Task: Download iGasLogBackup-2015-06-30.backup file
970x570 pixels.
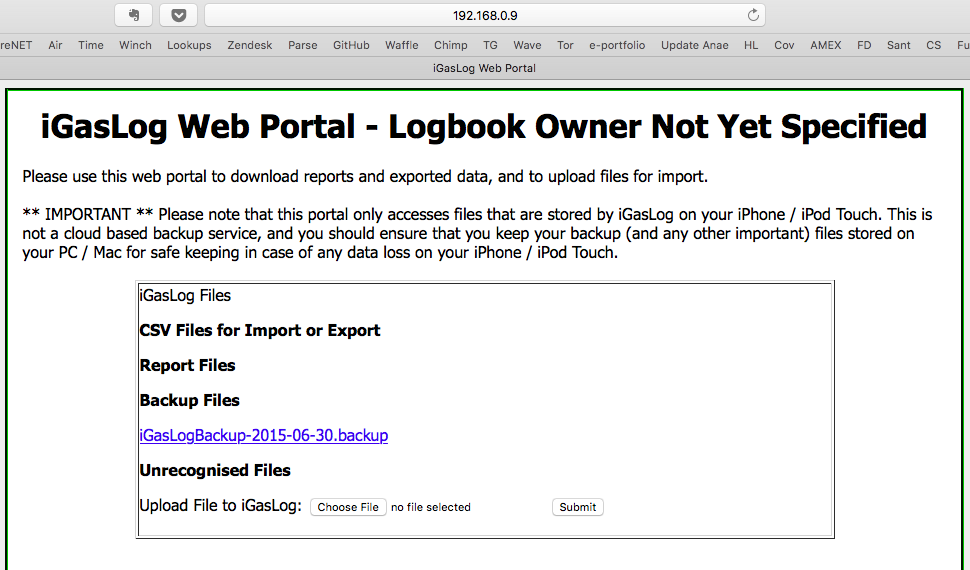Action: click(264, 435)
